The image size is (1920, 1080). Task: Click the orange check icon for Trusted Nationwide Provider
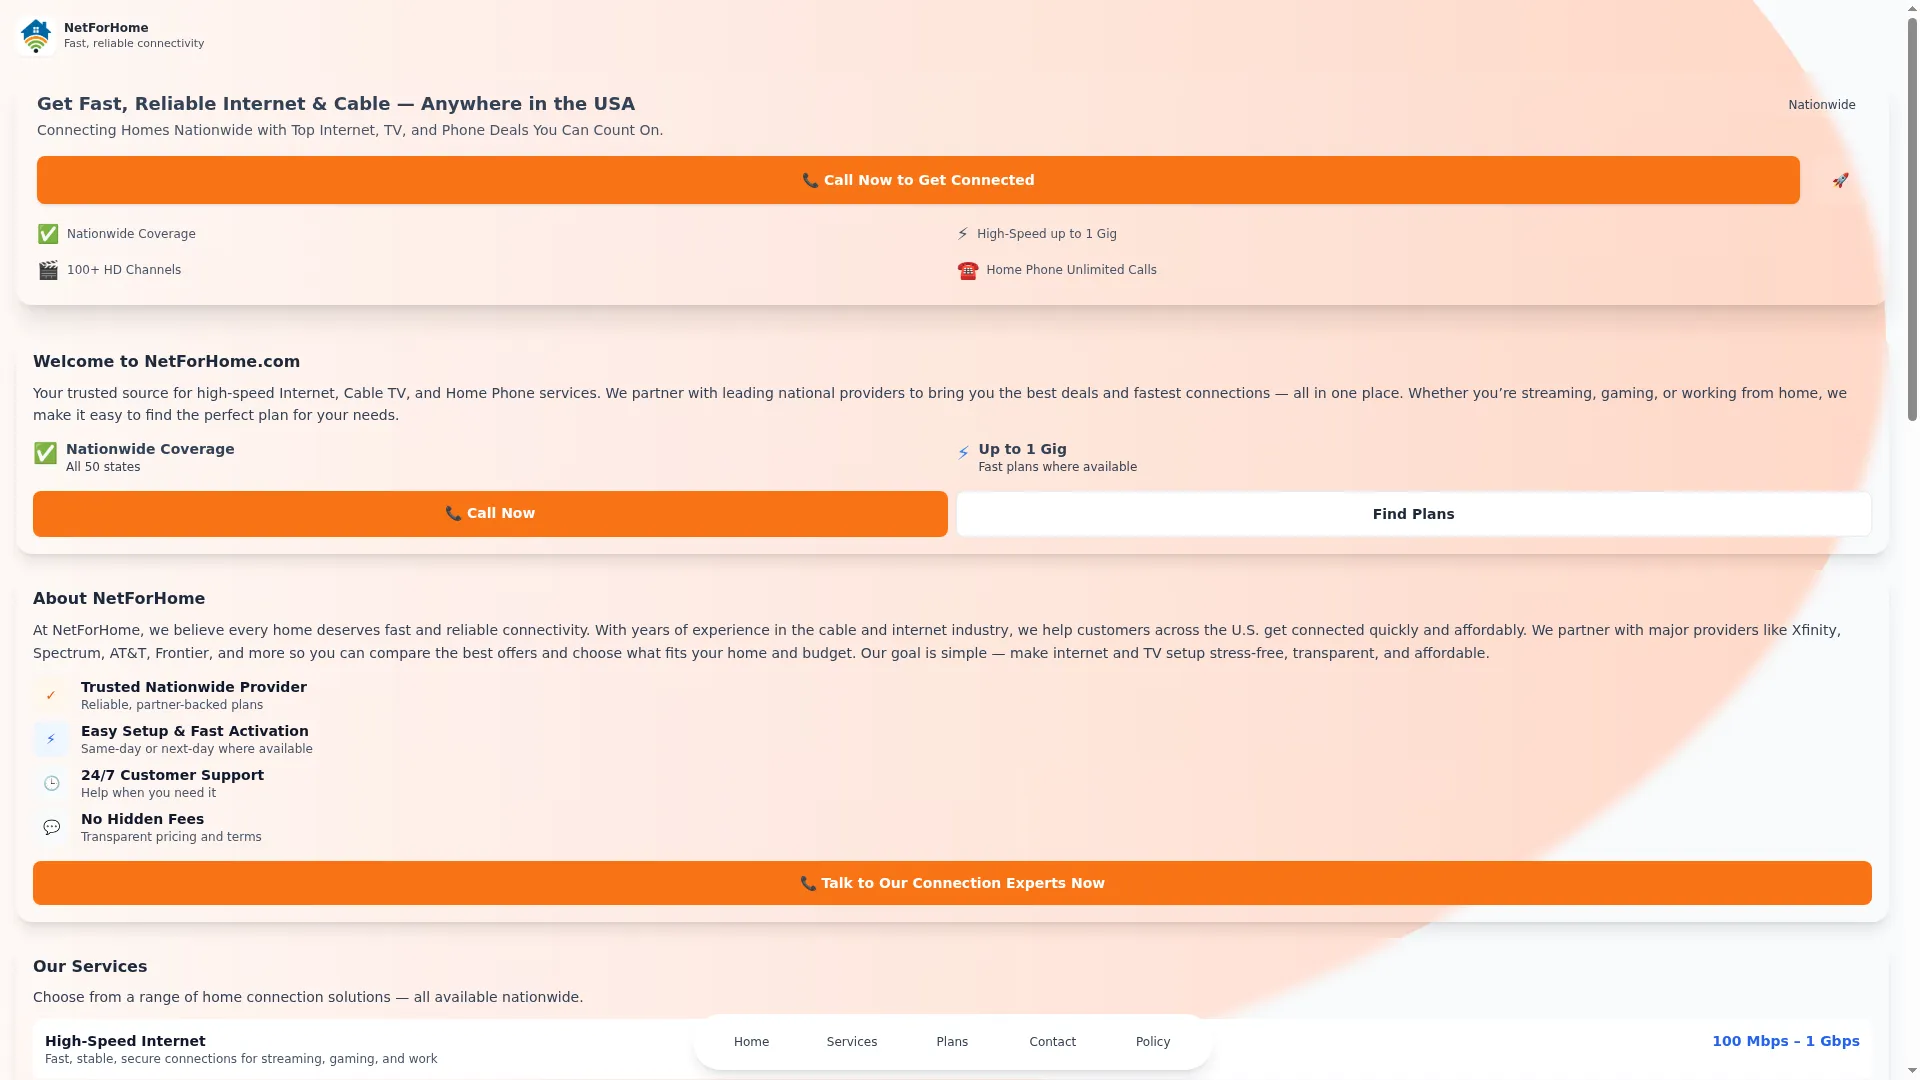pos(51,695)
